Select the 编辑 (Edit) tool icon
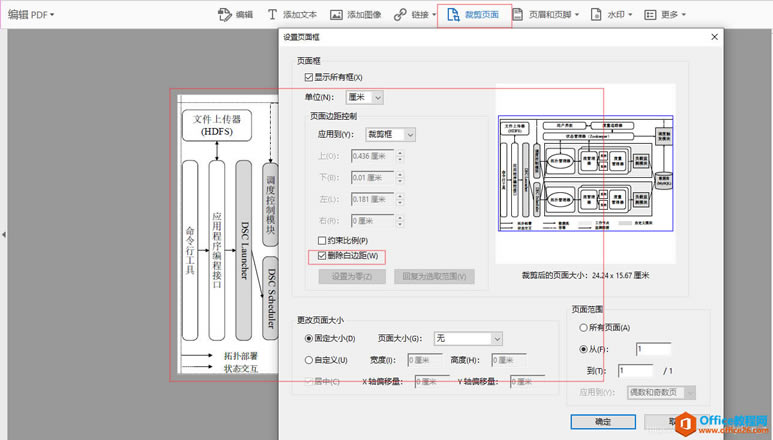773x440 pixels. tap(225, 15)
